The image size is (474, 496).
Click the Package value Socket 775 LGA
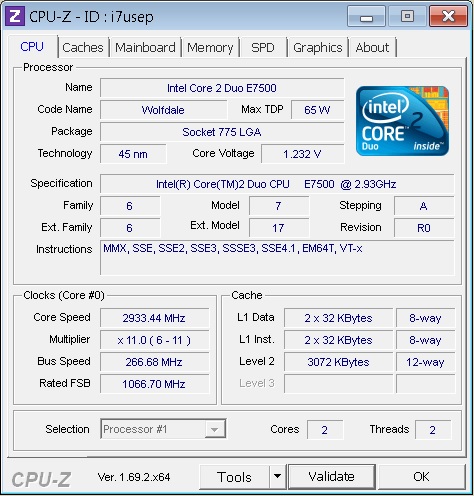[x=222, y=132]
